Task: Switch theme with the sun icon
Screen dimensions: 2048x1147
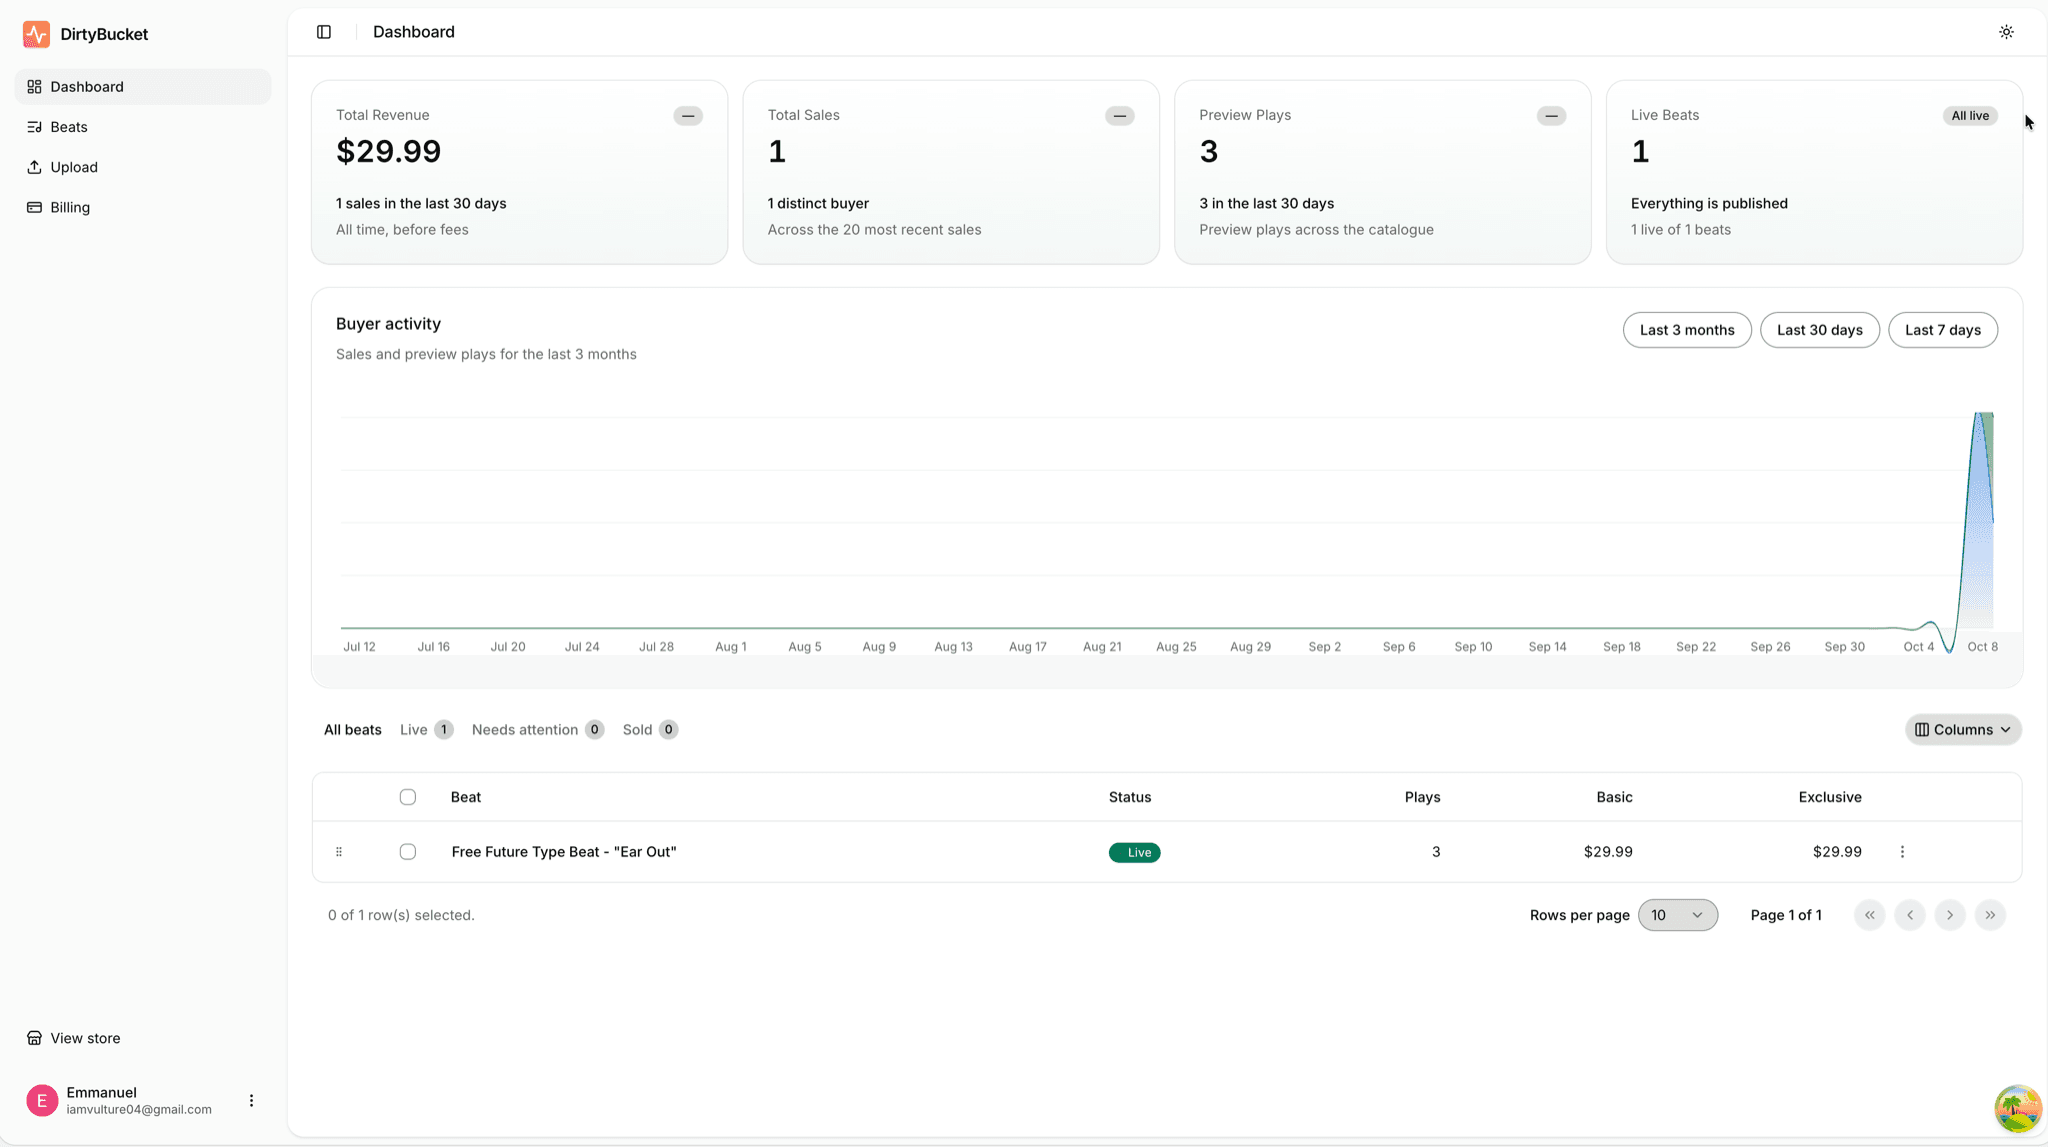Action: coord(2006,32)
